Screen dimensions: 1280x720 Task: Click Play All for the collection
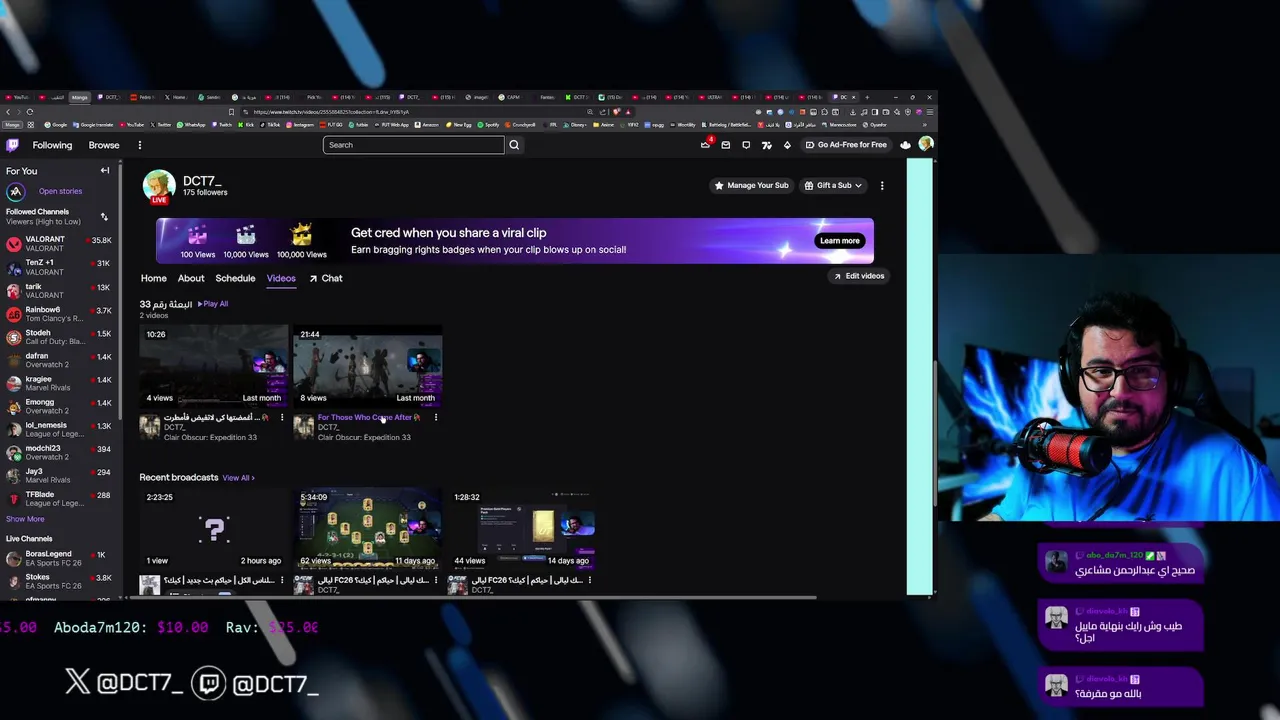213,304
